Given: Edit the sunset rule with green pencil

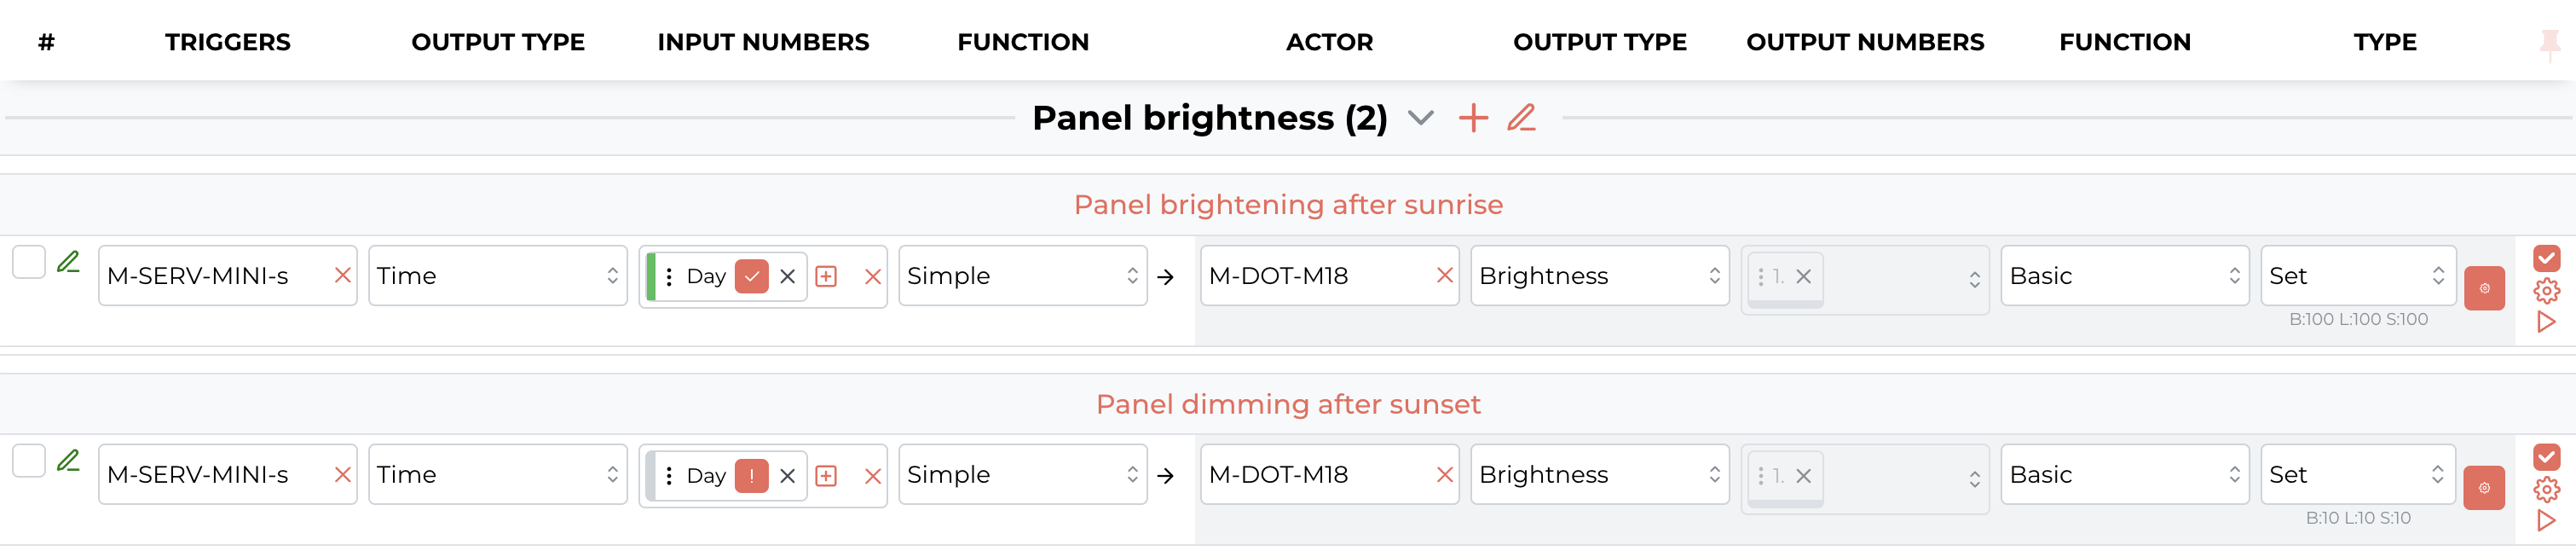Looking at the screenshot, I should click(68, 461).
